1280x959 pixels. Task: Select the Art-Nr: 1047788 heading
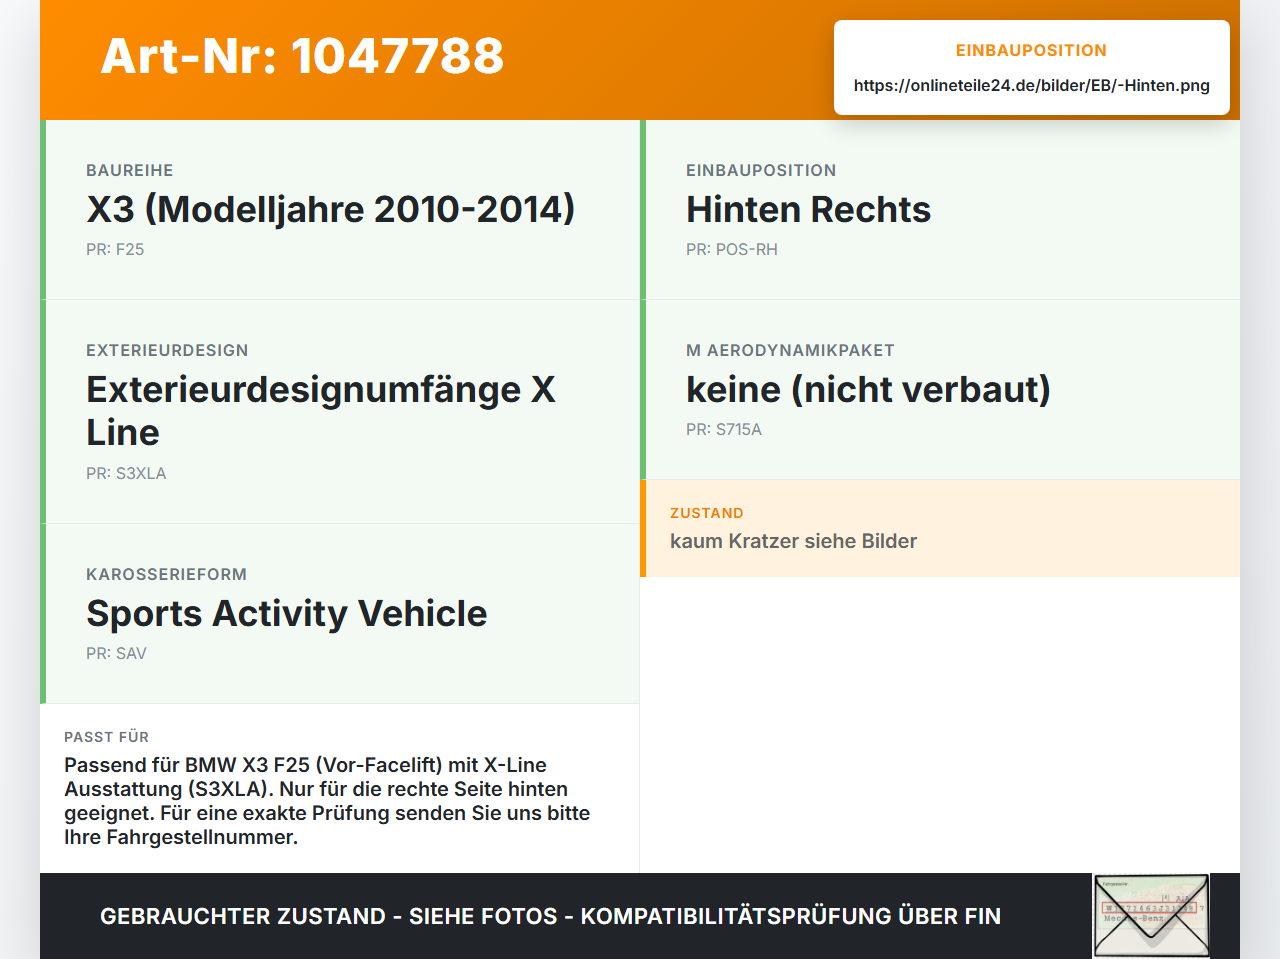tap(302, 56)
